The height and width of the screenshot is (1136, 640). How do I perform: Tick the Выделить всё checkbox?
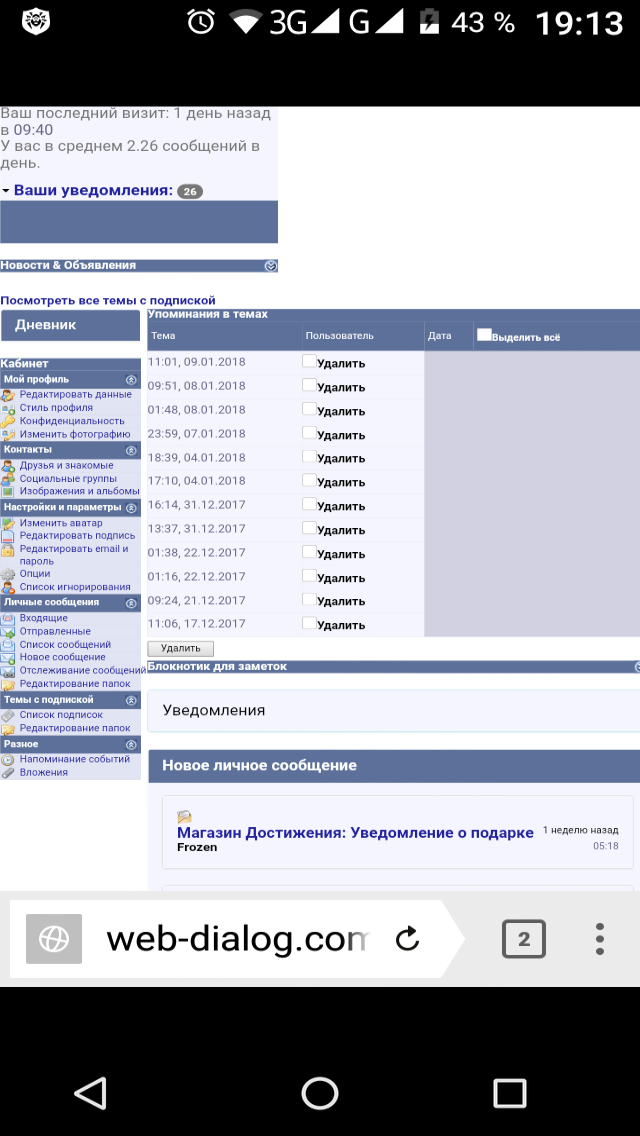coord(484,336)
